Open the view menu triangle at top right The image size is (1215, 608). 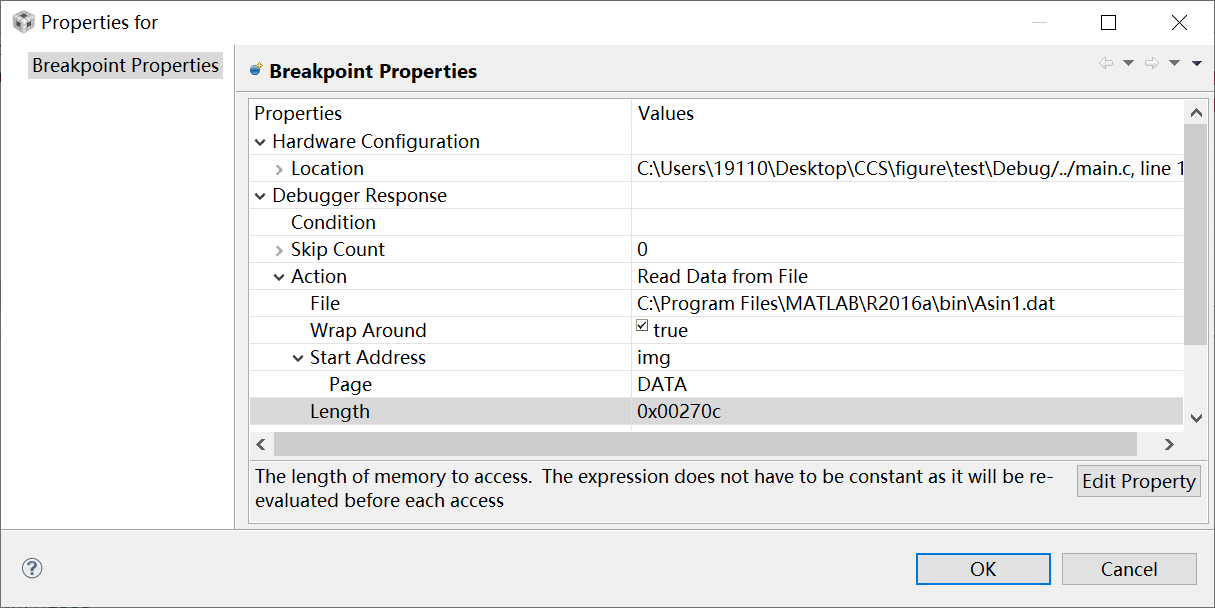[1196, 62]
